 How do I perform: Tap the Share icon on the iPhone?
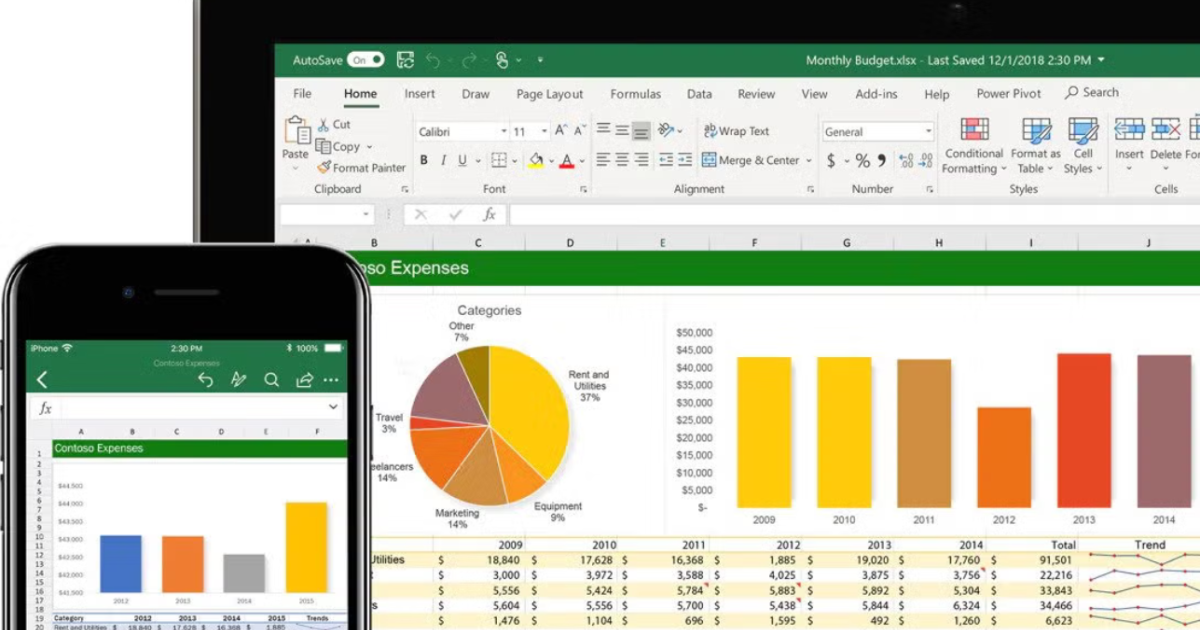[x=304, y=380]
